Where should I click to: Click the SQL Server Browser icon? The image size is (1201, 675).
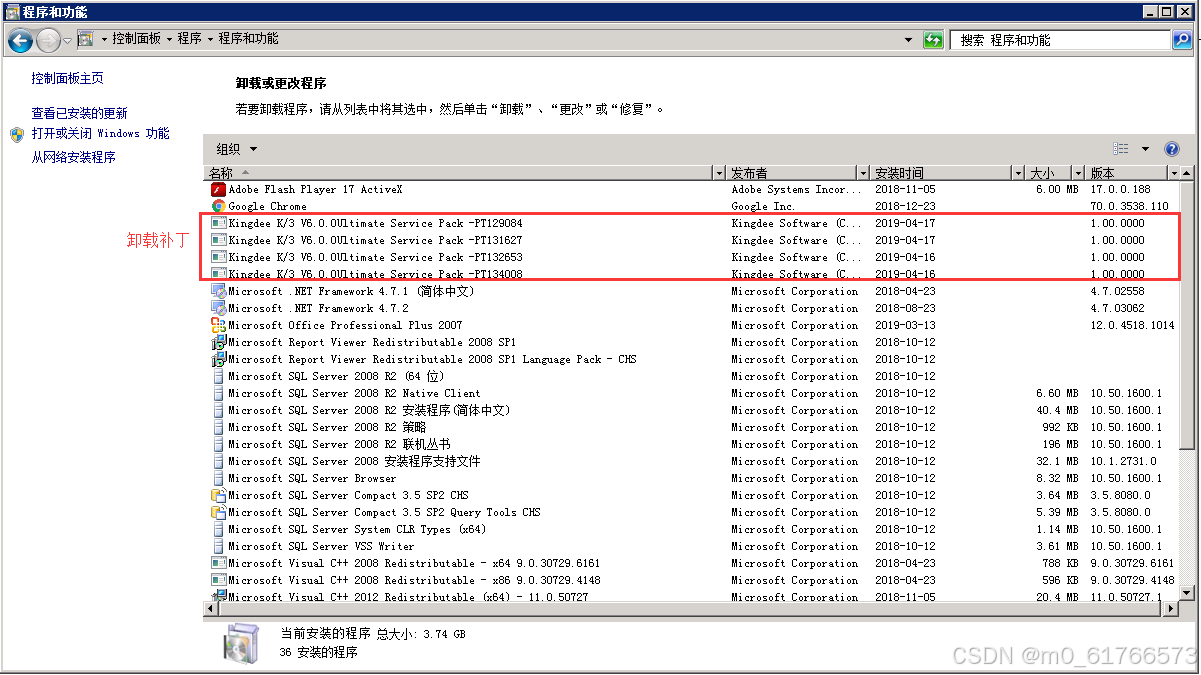click(218, 478)
